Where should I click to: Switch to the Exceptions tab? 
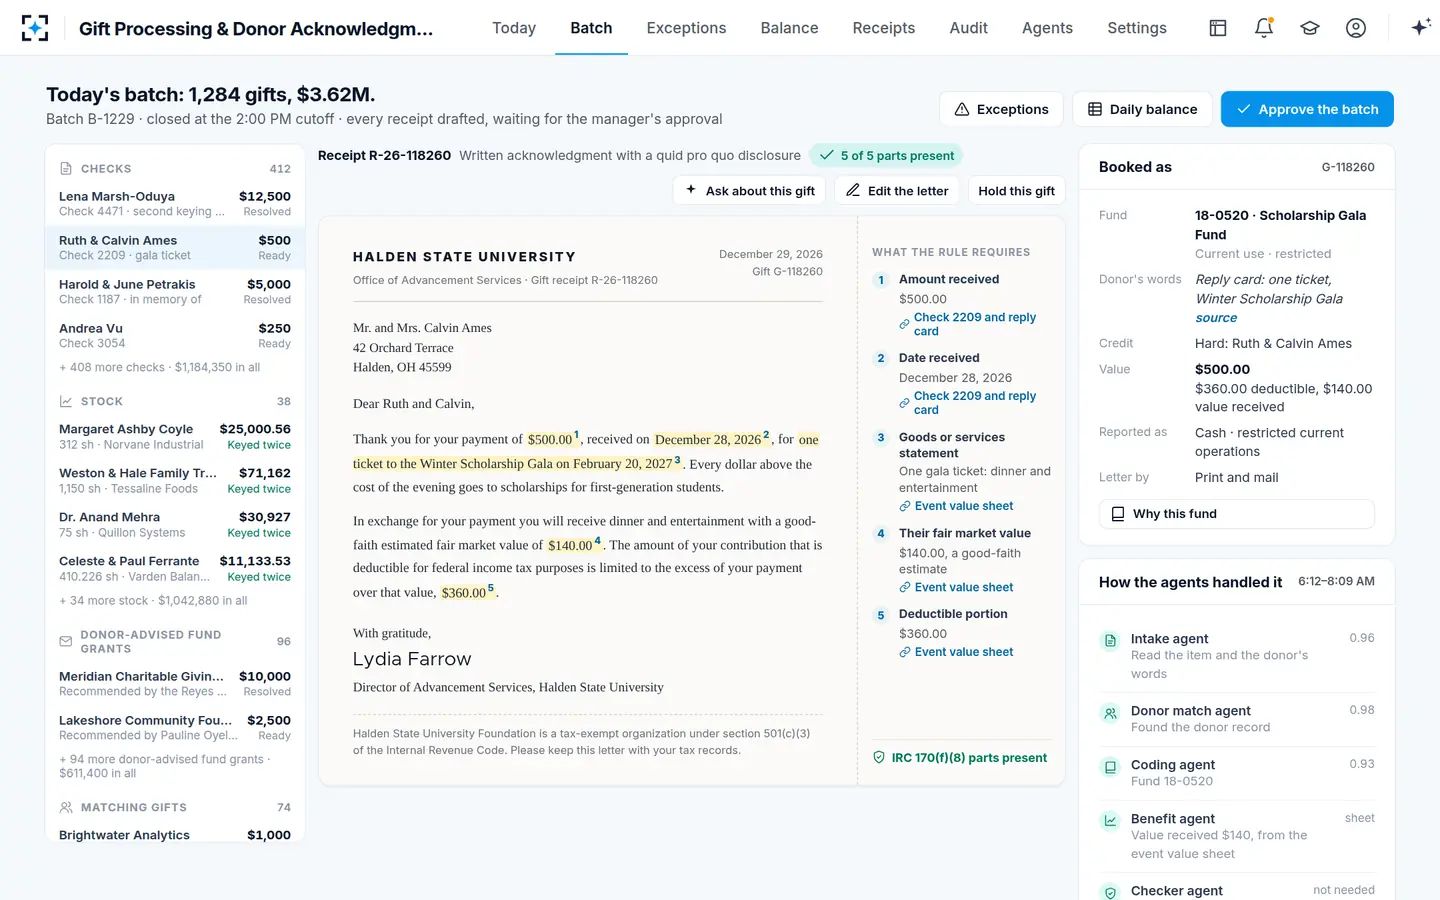click(686, 28)
